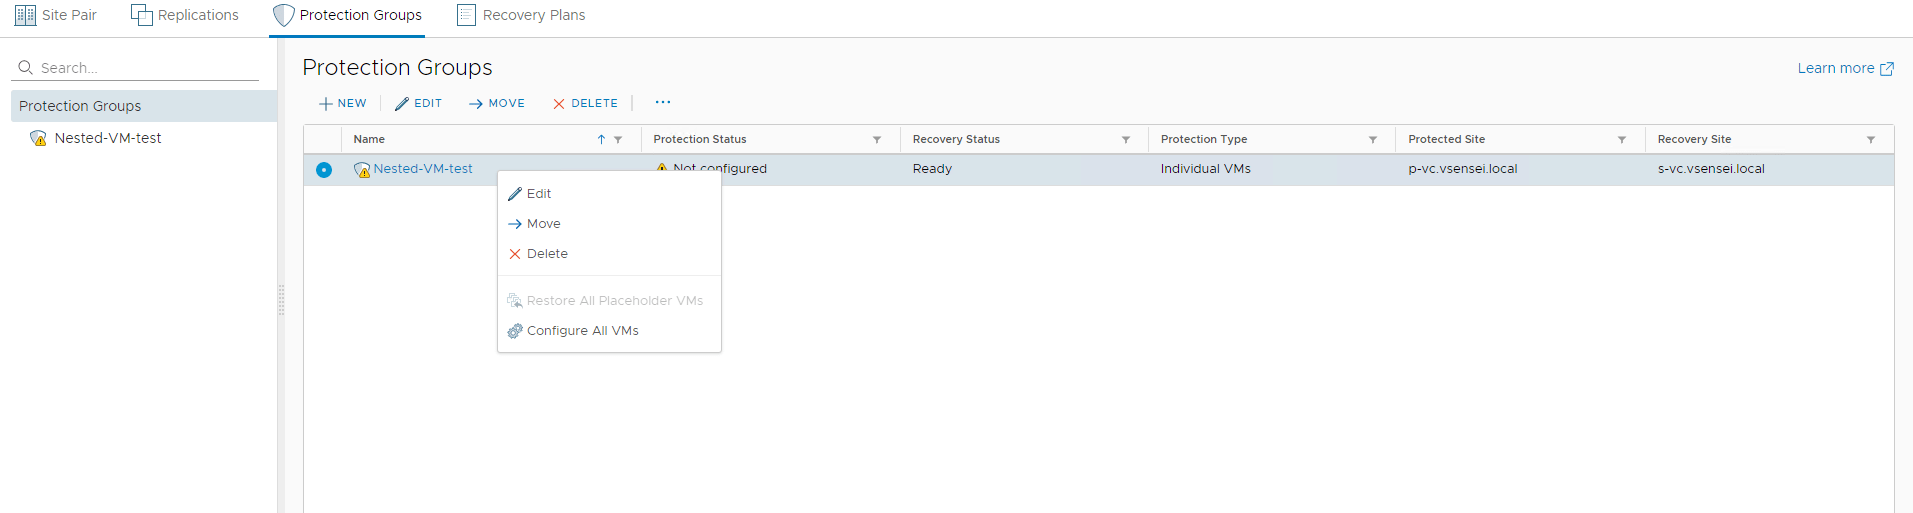Open the Protection Status column filter
Image resolution: width=1913 pixels, height=513 pixels.
coord(877,140)
